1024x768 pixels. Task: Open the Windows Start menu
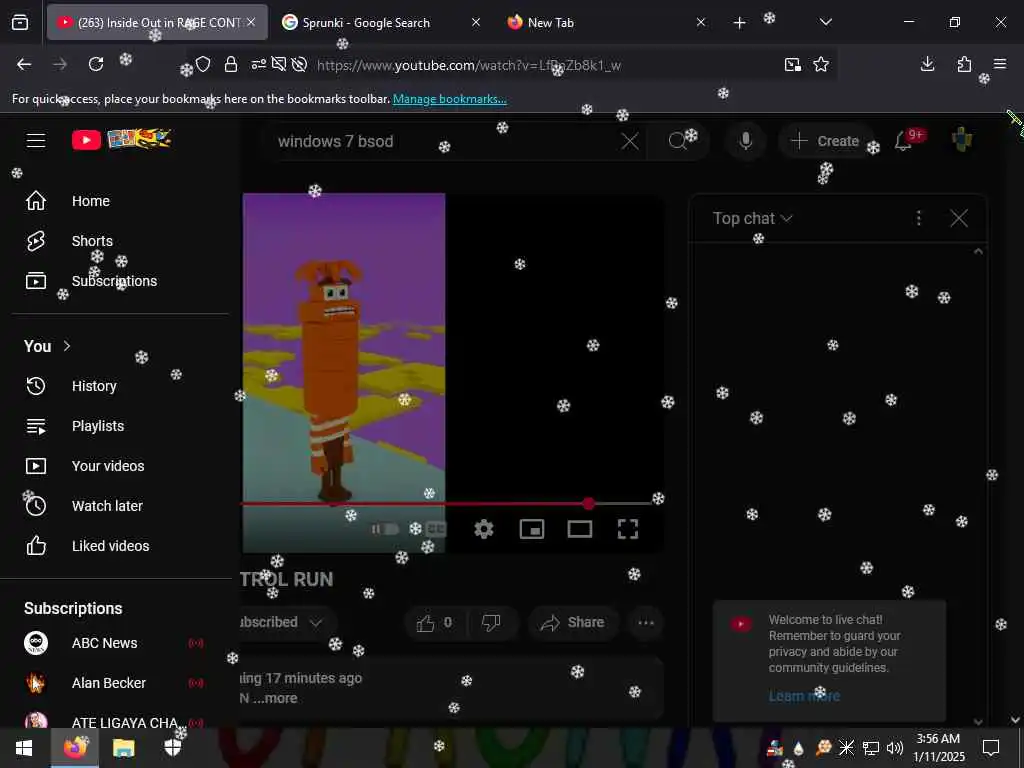[x=25, y=748]
